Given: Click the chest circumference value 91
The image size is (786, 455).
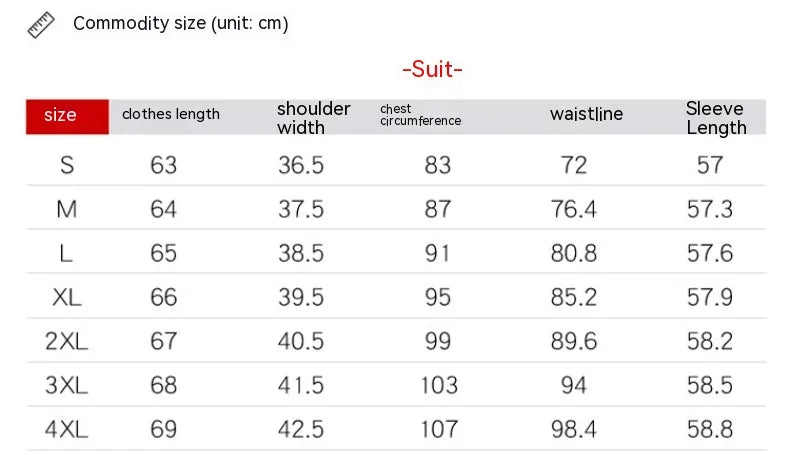Looking at the screenshot, I should coord(438,253).
